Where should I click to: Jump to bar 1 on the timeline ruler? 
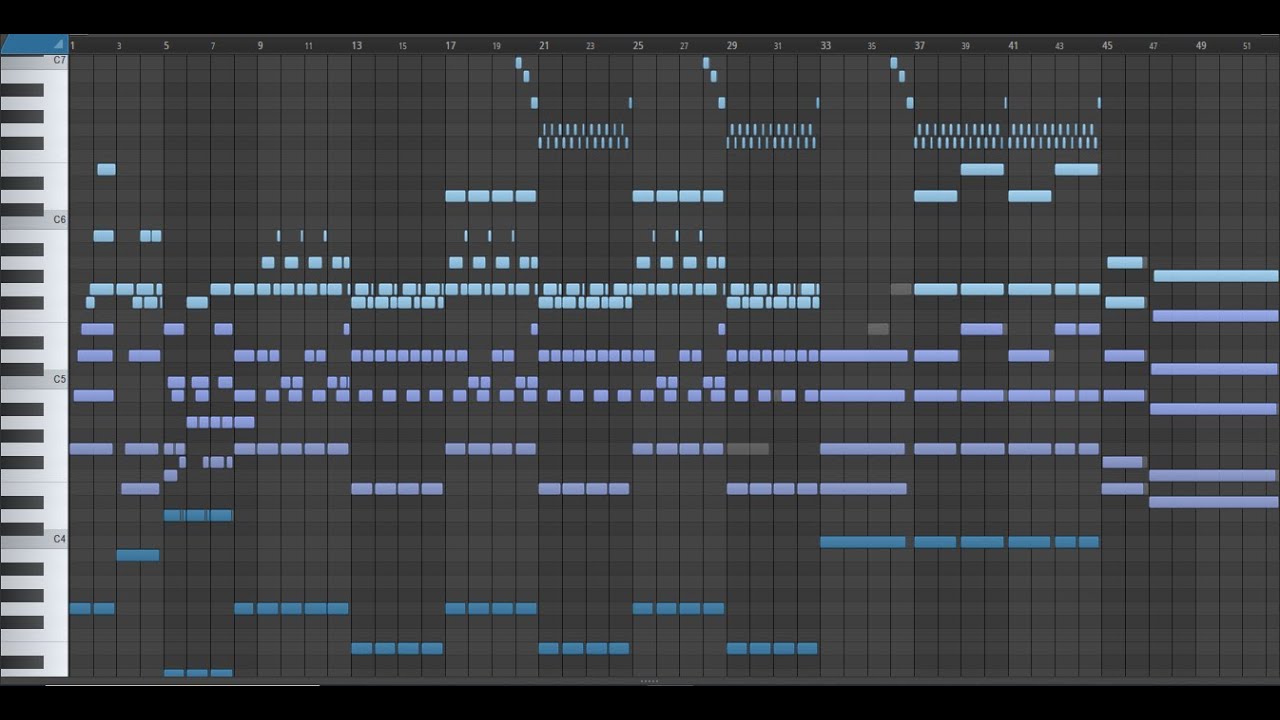pos(73,45)
